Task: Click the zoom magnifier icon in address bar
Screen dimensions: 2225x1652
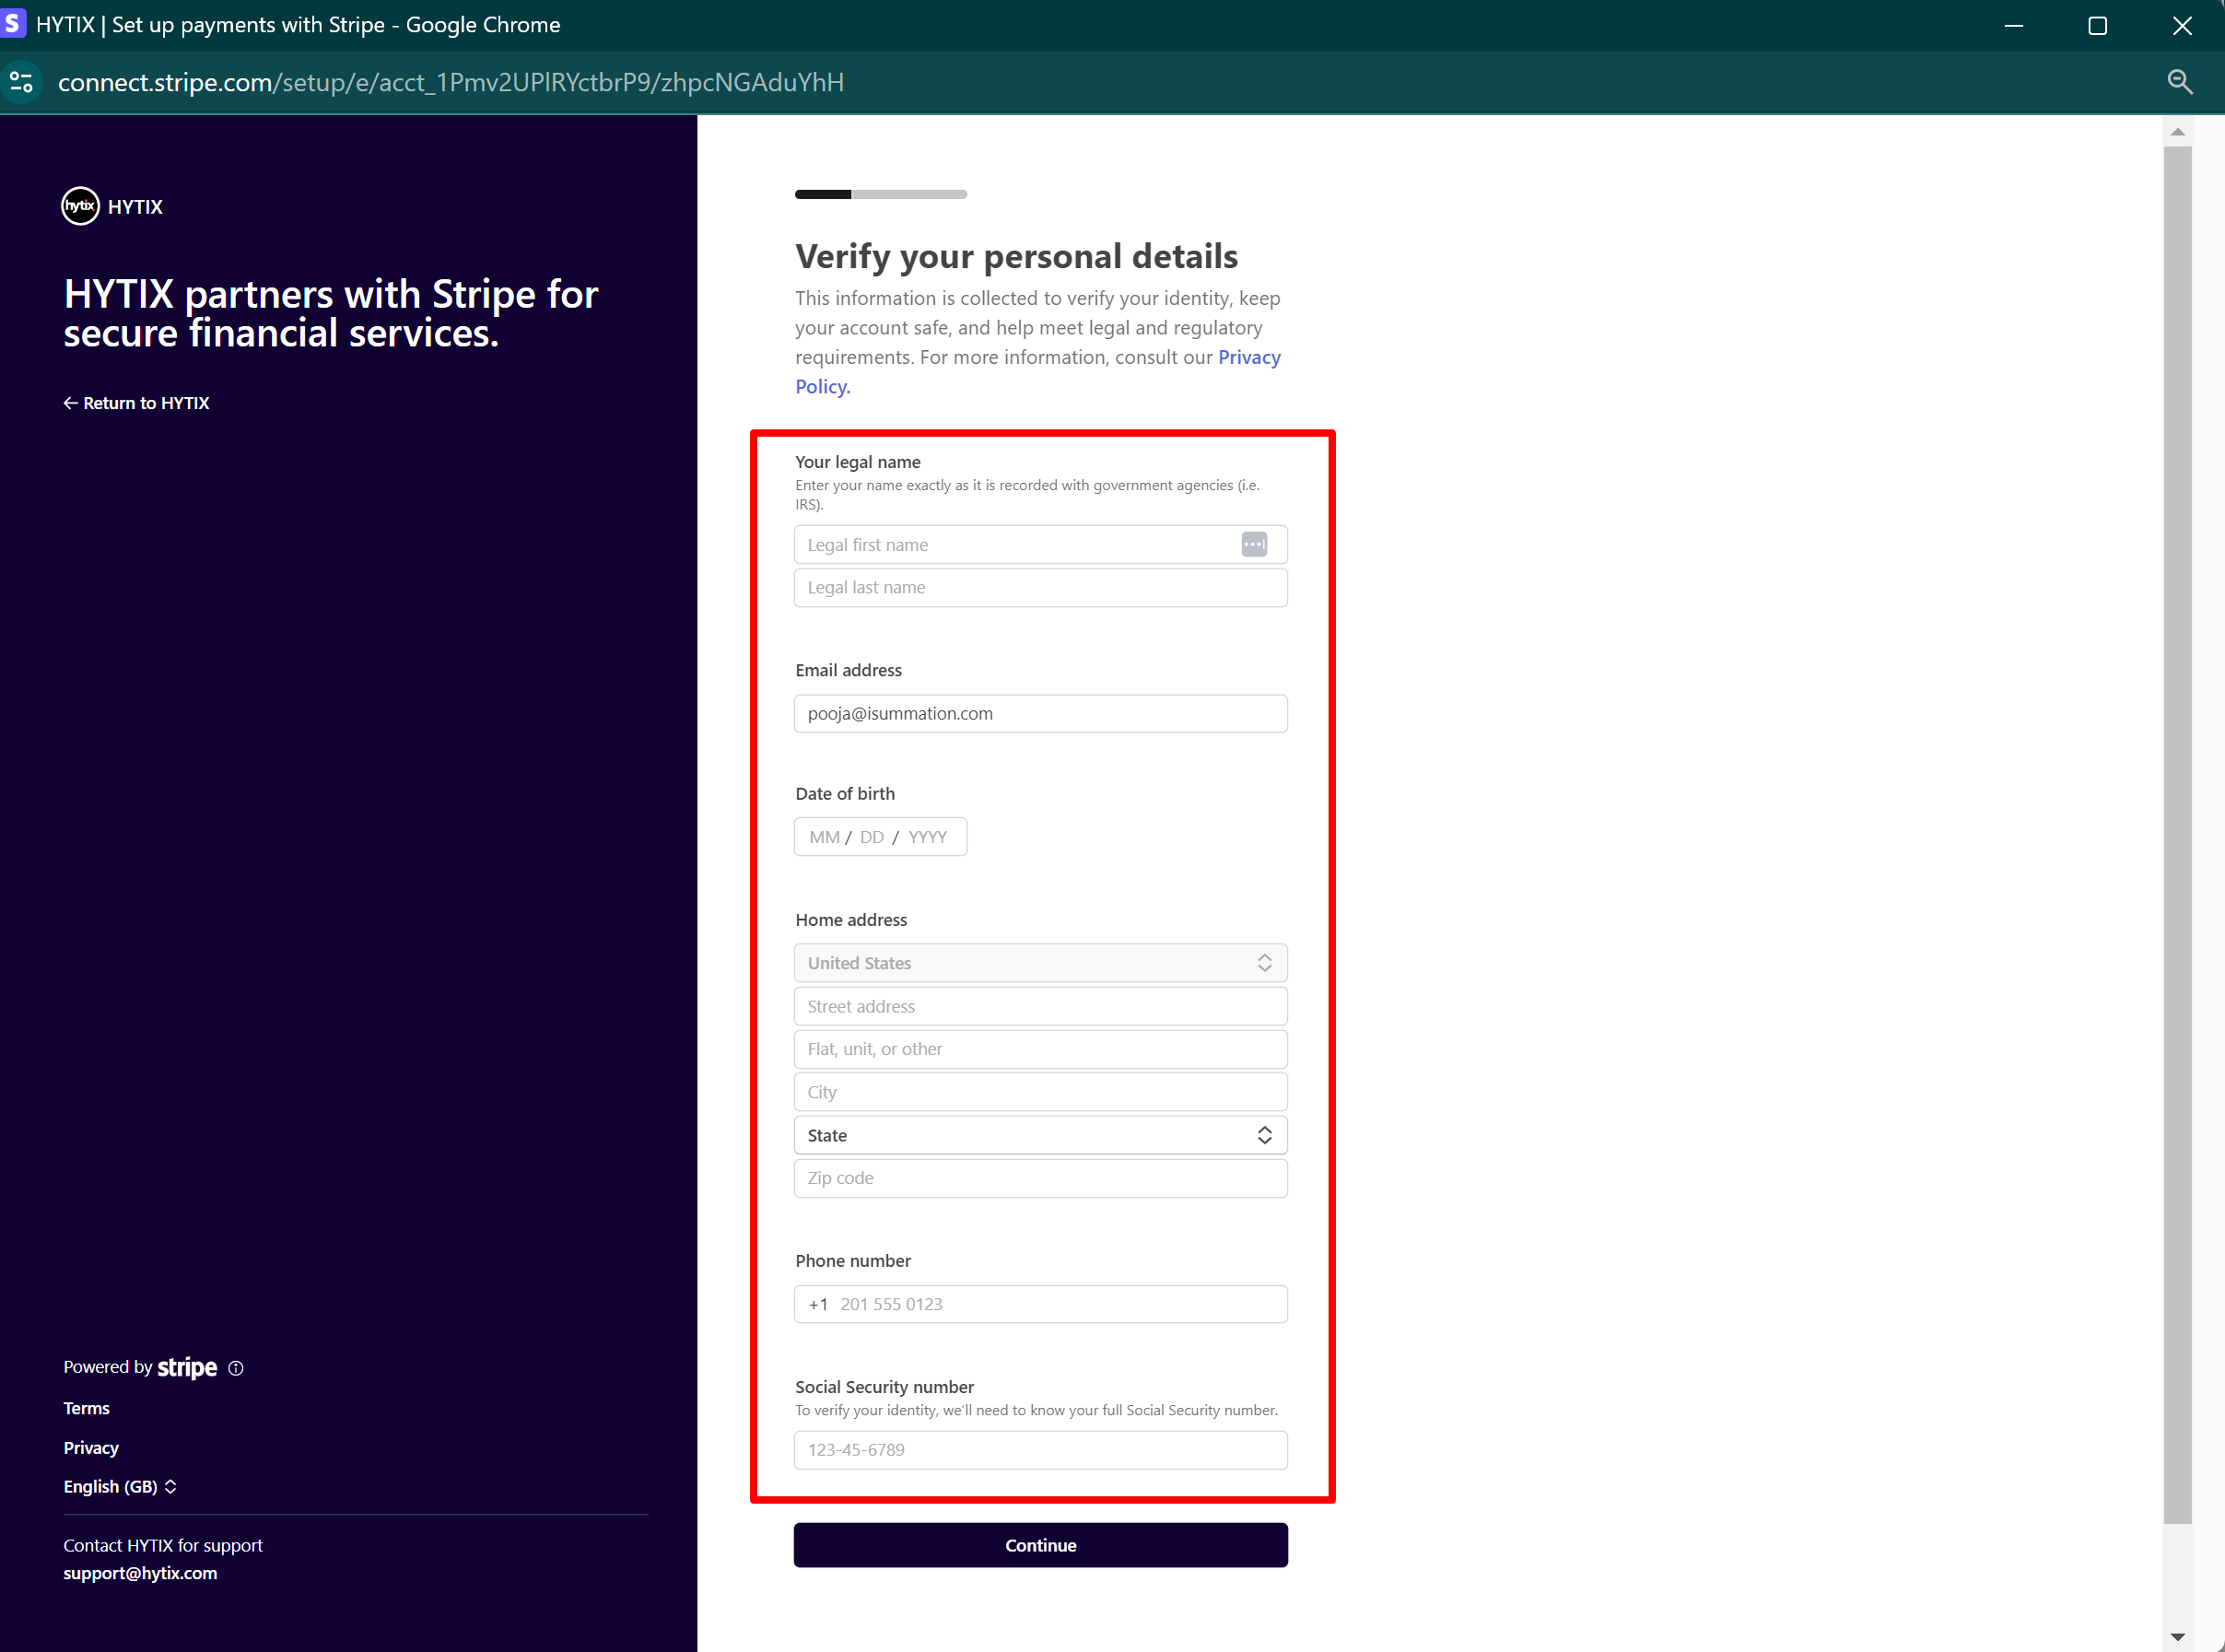Action: tap(2179, 82)
